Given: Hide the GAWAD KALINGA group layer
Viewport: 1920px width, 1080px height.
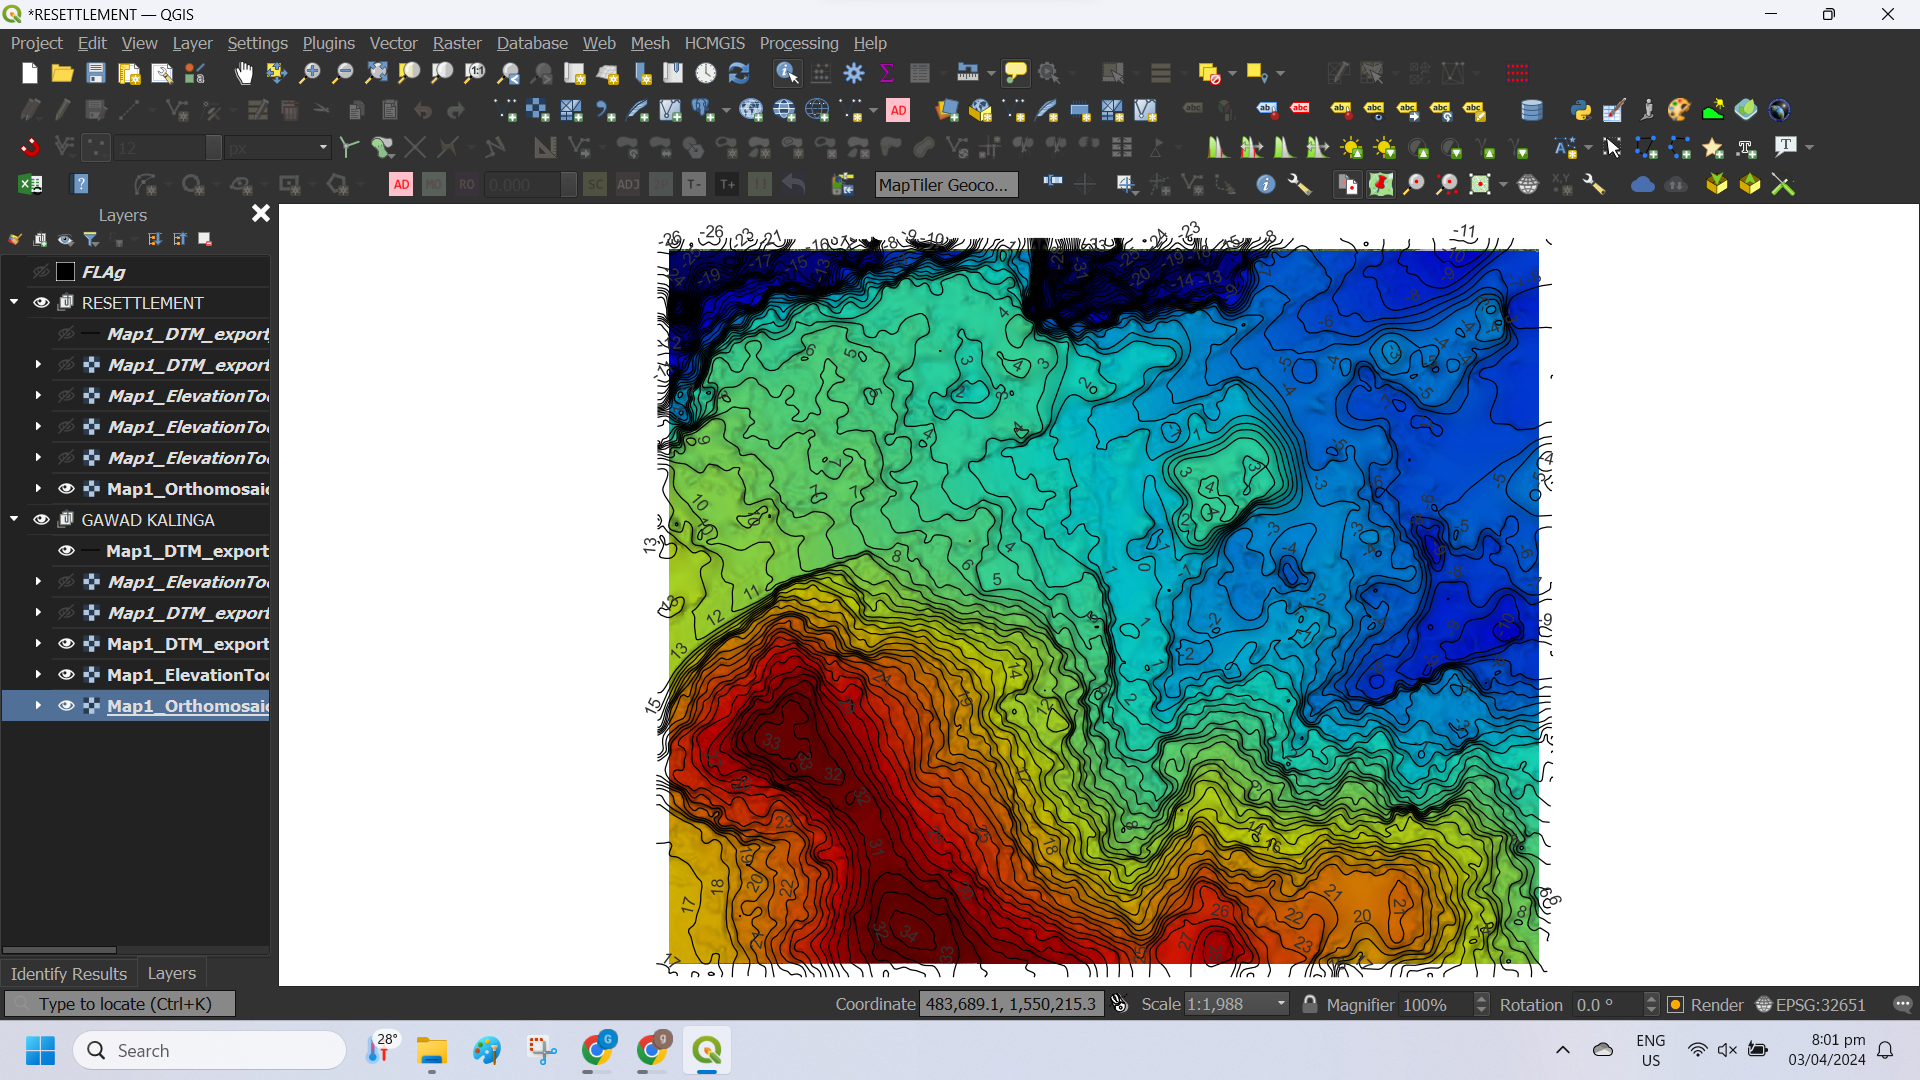Looking at the screenshot, I should (x=41, y=520).
